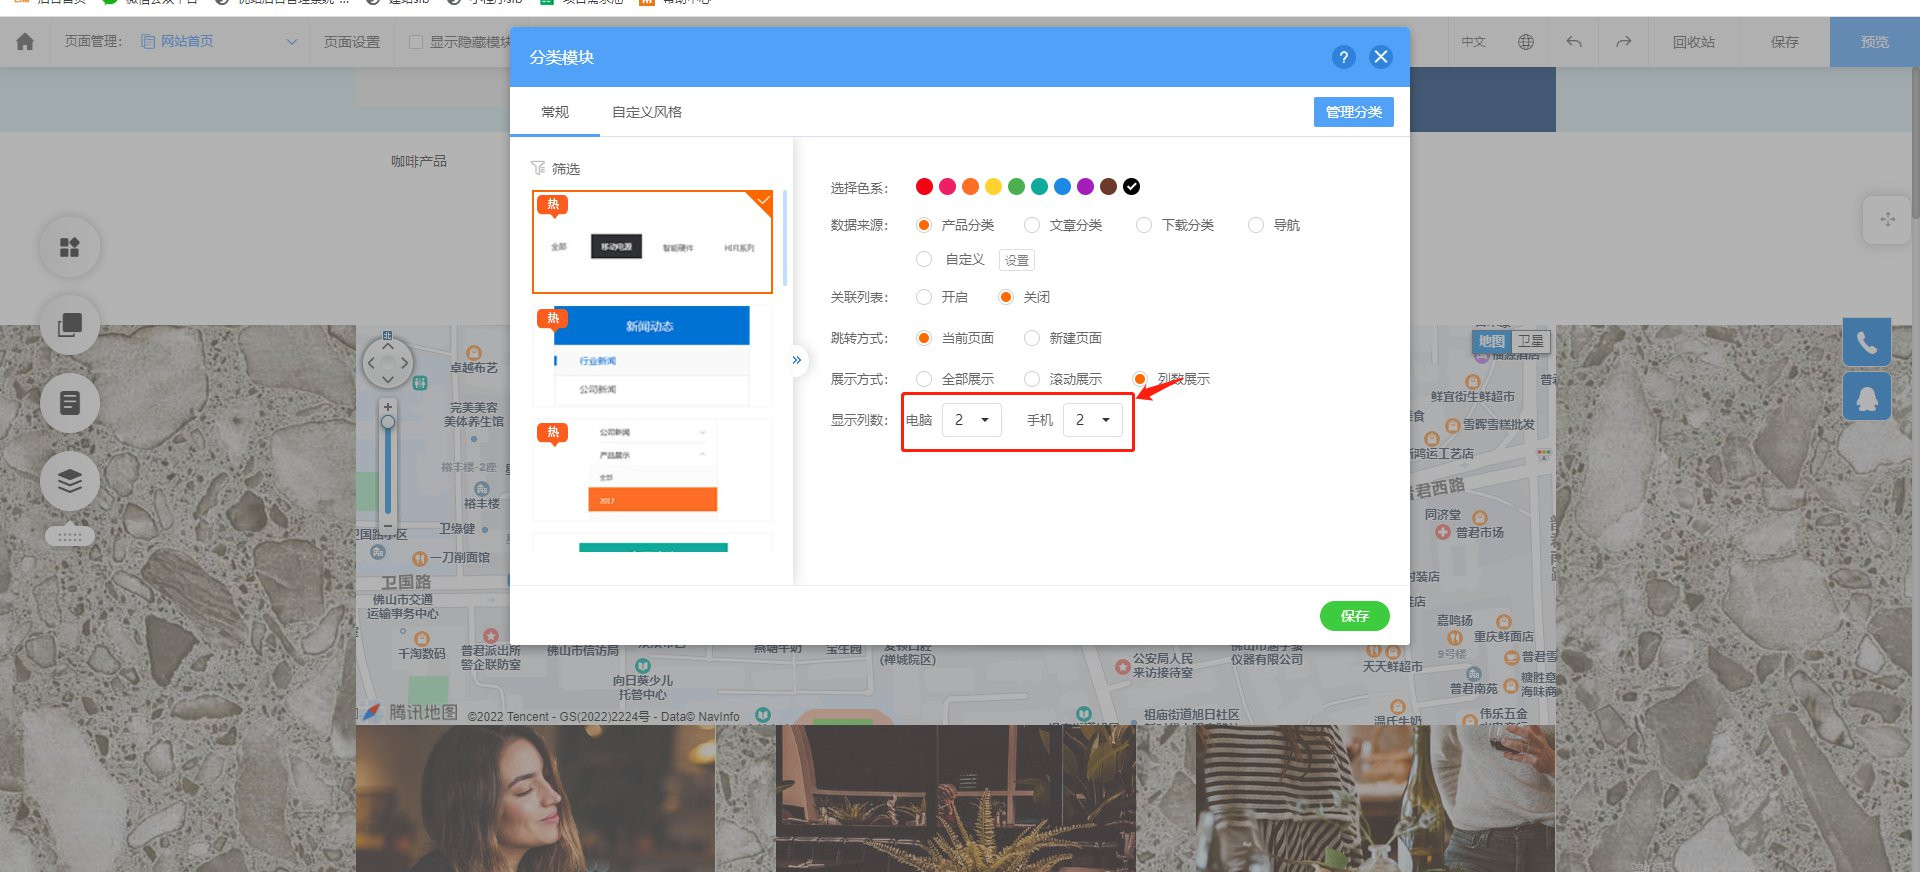Select 新建页面 jump mode radio
Screen dimensions: 1920x872
[1032, 338]
